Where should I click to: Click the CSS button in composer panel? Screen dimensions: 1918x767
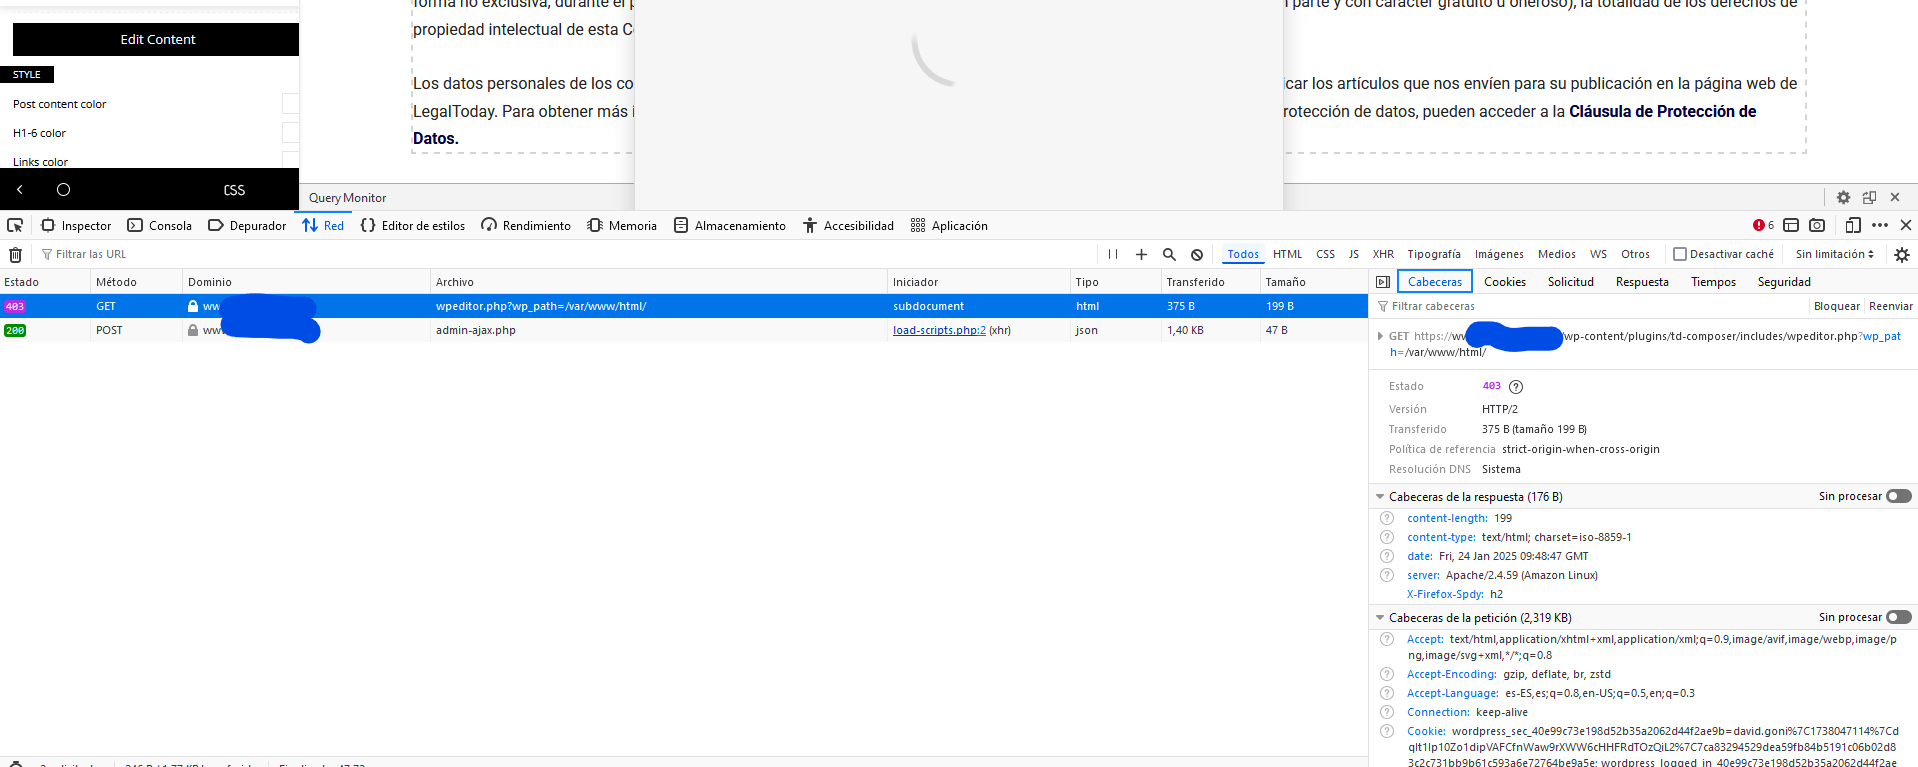[234, 190]
